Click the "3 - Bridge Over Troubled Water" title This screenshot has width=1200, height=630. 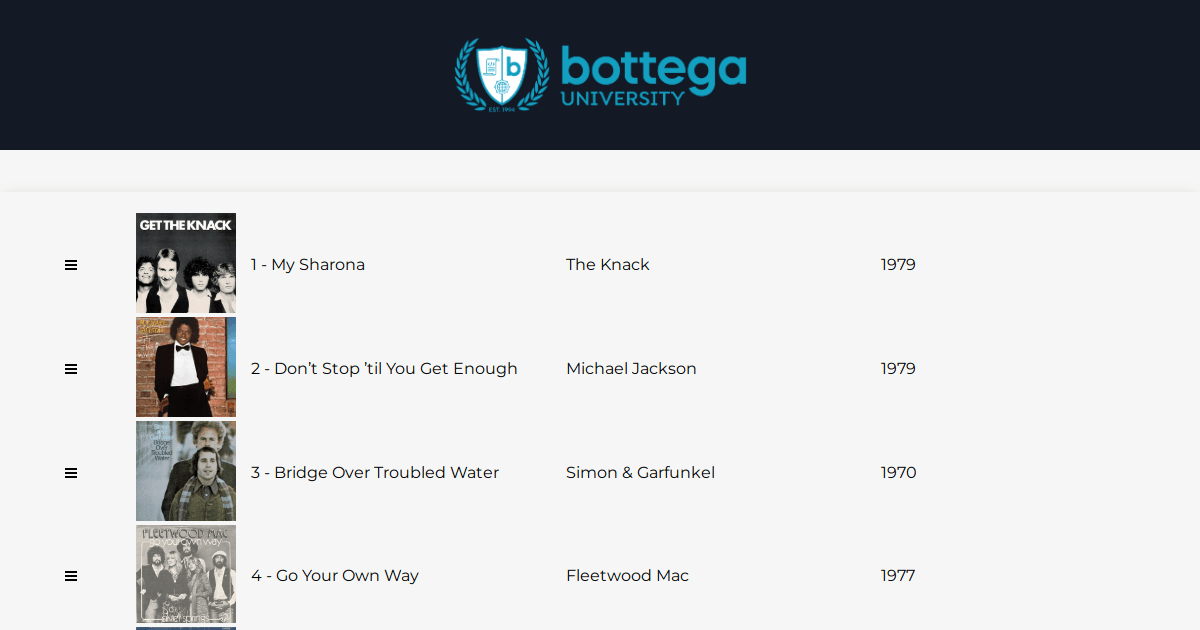(375, 473)
